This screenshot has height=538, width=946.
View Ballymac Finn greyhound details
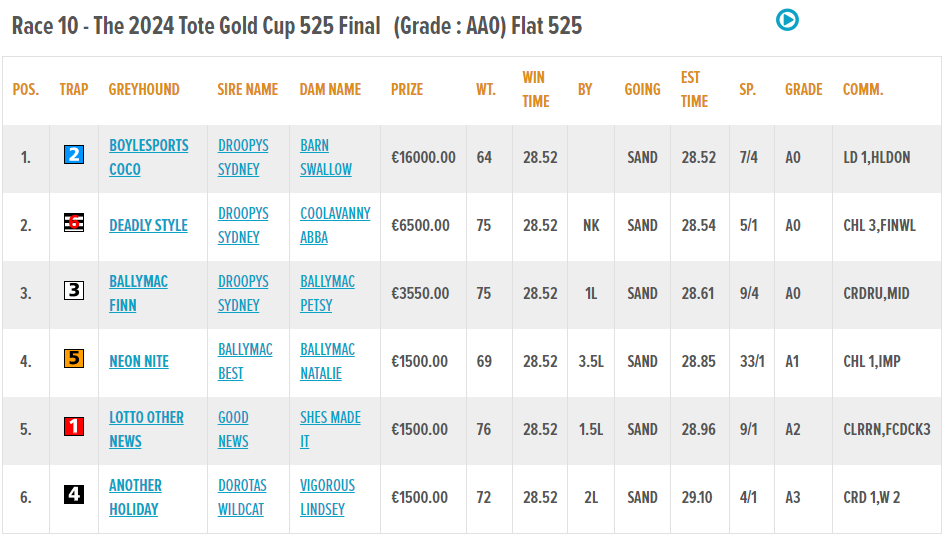coord(138,293)
